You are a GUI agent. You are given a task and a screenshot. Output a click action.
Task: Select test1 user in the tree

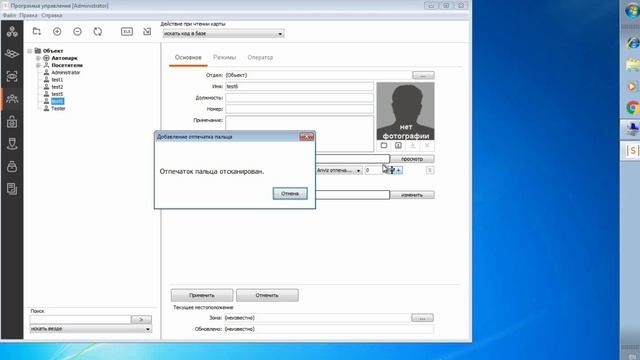point(57,80)
